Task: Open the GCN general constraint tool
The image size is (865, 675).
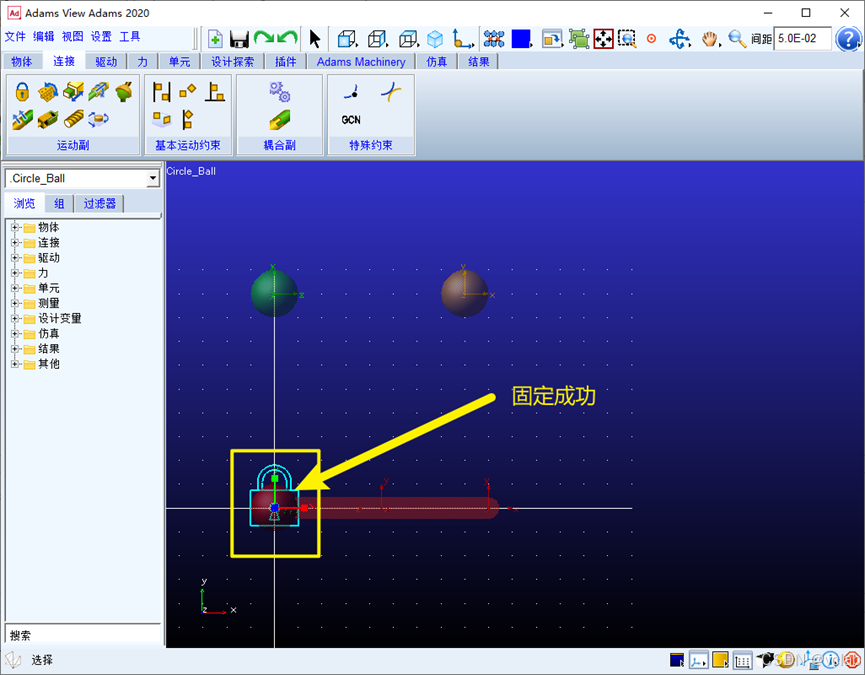Action: tap(351, 120)
